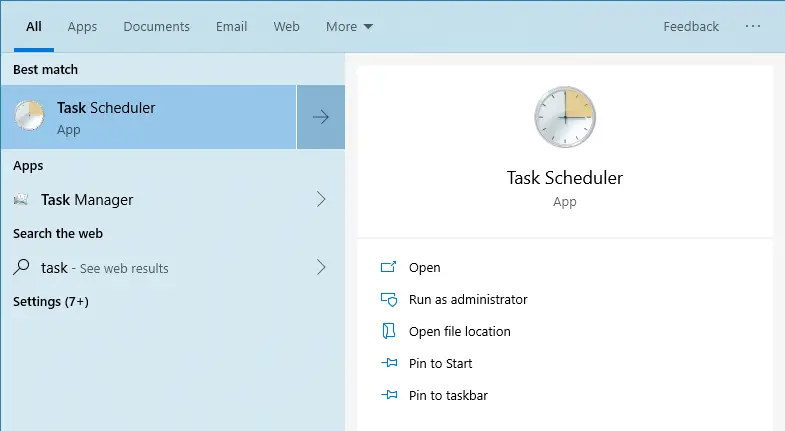Viewport: 785px width, 431px height.
Task: Click the large Task Scheduler clock icon in preview
Action: click(x=564, y=117)
